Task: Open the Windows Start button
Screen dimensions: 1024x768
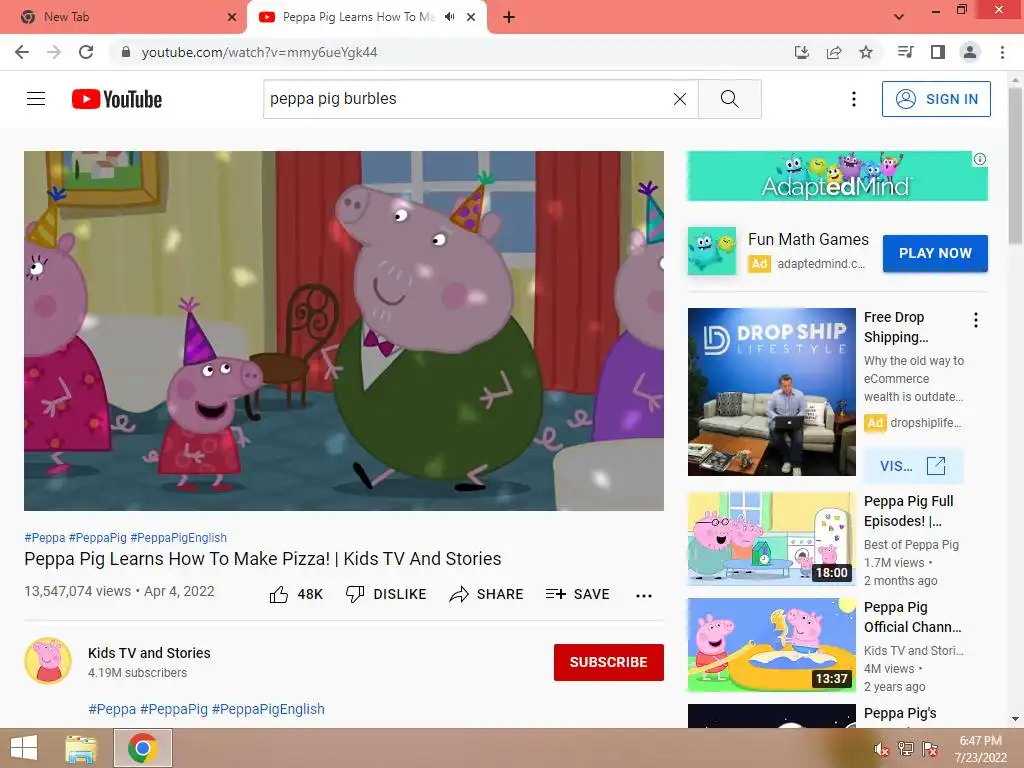Action: pos(24,748)
